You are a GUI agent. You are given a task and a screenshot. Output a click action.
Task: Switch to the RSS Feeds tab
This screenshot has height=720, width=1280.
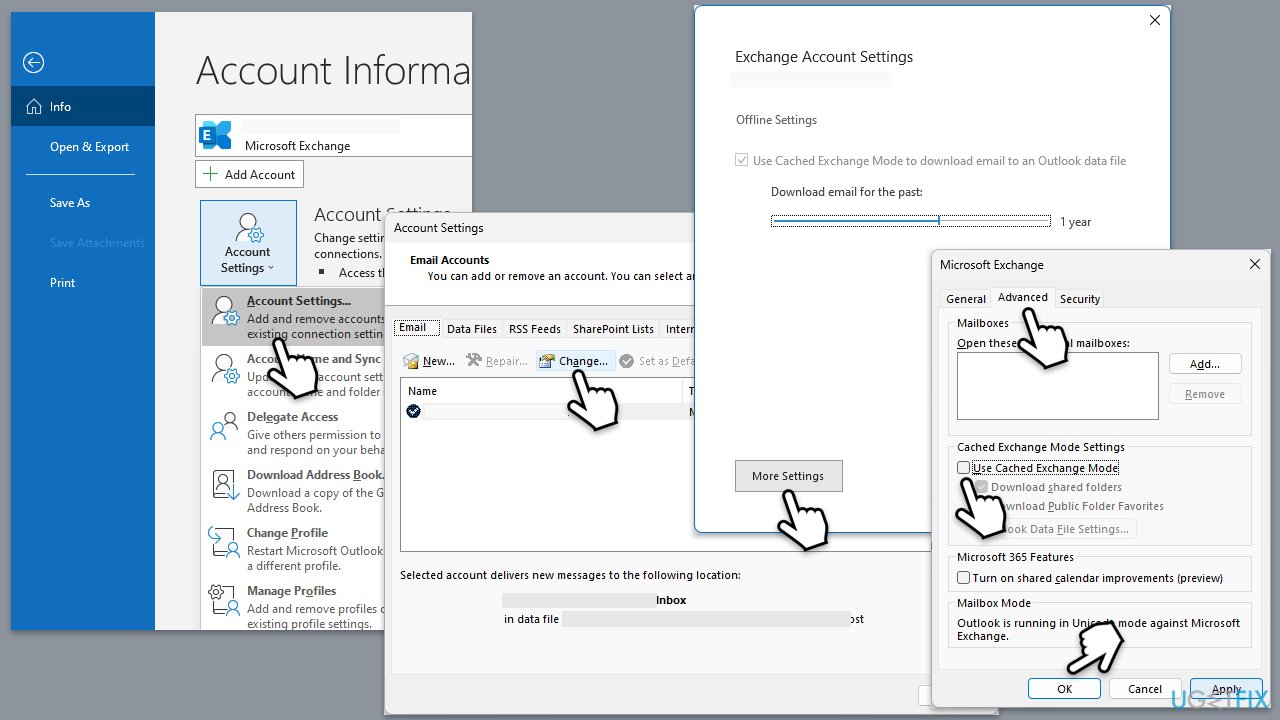535,329
